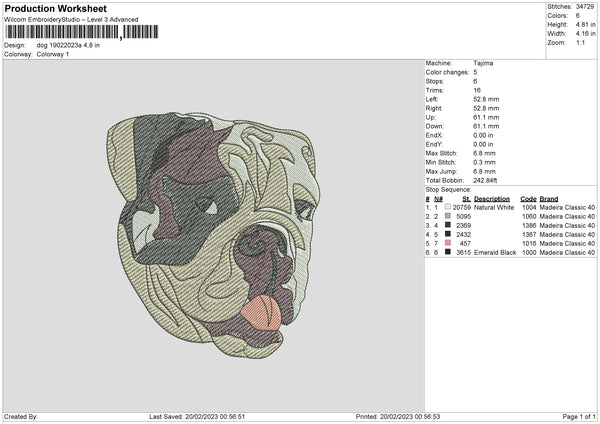The width and height of the screenshot is (600, 424).
Task: Click the 'Code' column header
Action: coord(528,199)
